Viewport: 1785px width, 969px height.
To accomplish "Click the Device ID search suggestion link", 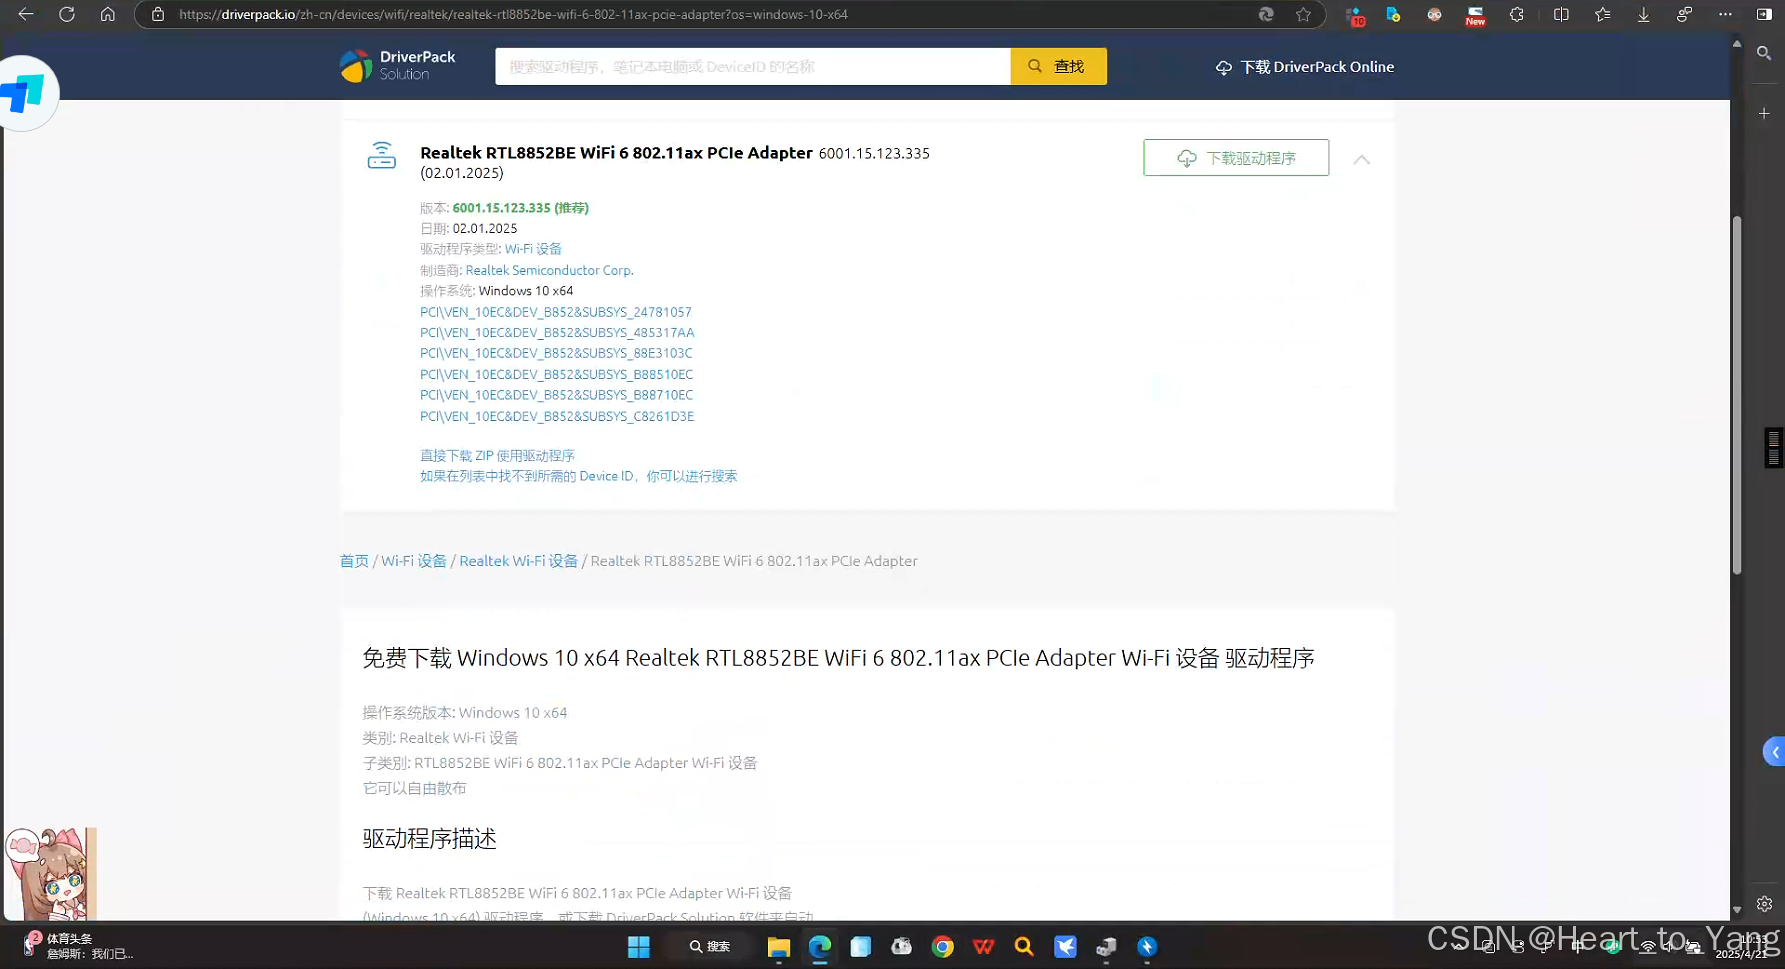I will (578, 476).
